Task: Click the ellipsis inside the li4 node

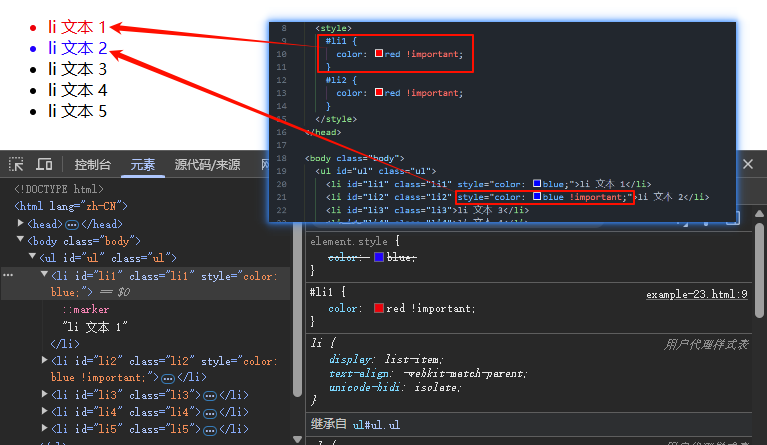Action: pos(210,413)
